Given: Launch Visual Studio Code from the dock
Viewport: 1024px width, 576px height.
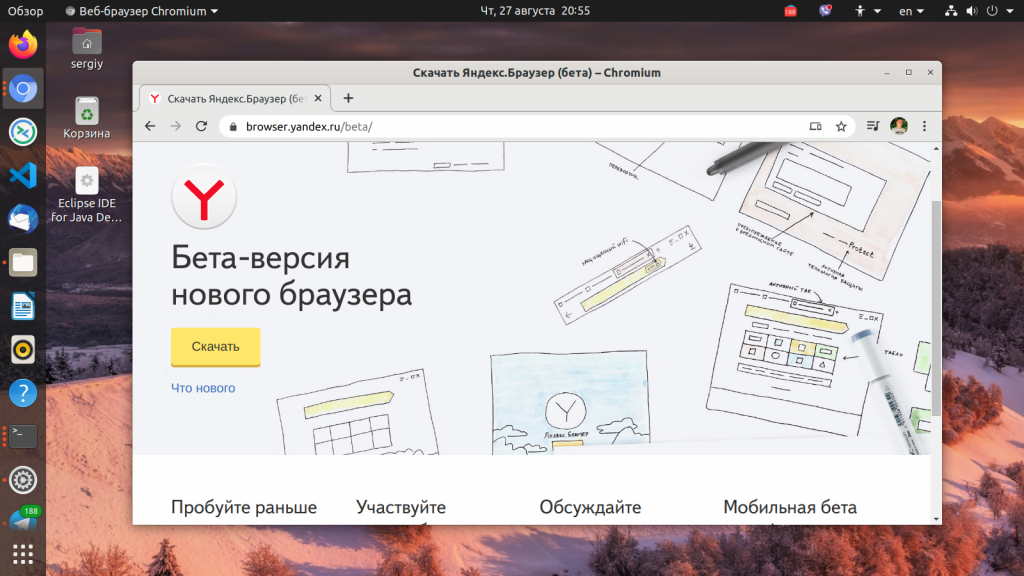Looking at the screenshot, I should point(21,175).
